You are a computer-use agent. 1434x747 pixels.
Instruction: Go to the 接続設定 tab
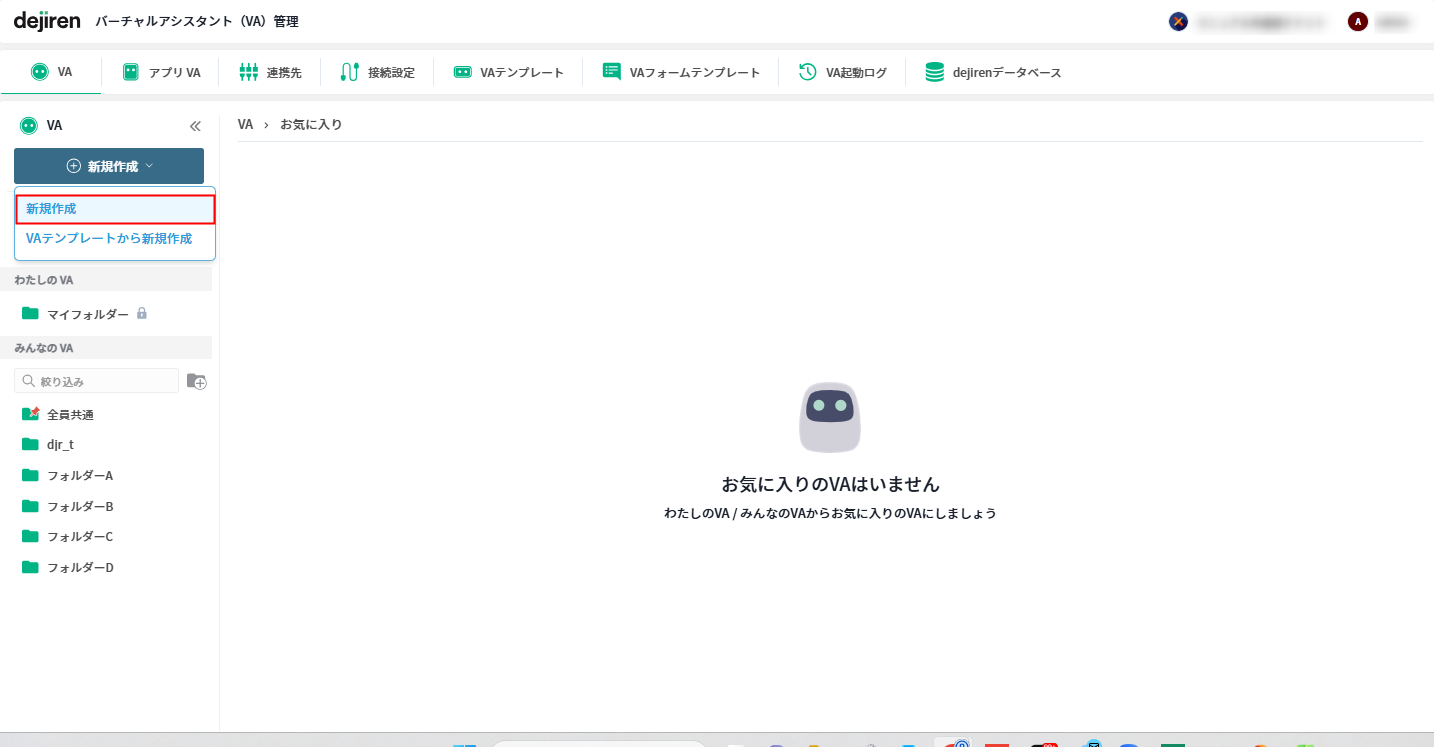(x=377, y=72)
